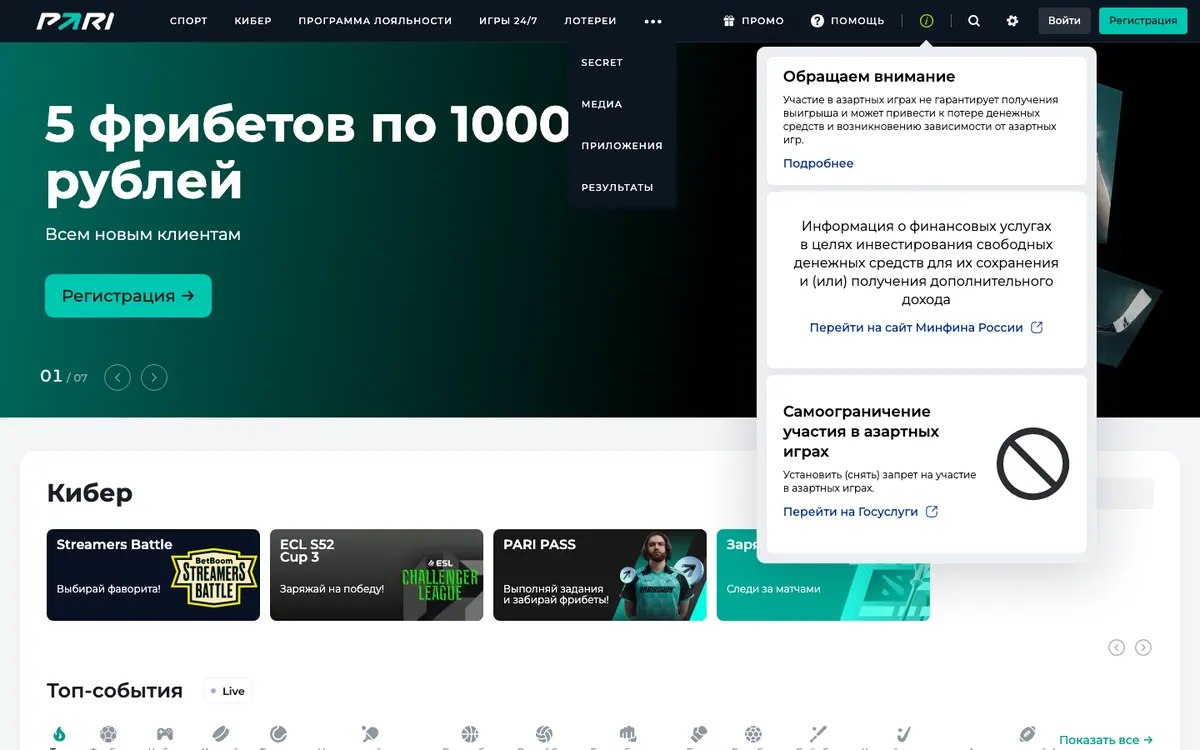Select the volleyball sport icon
Screen dimensions: 1200x750
tap(544, 734)
